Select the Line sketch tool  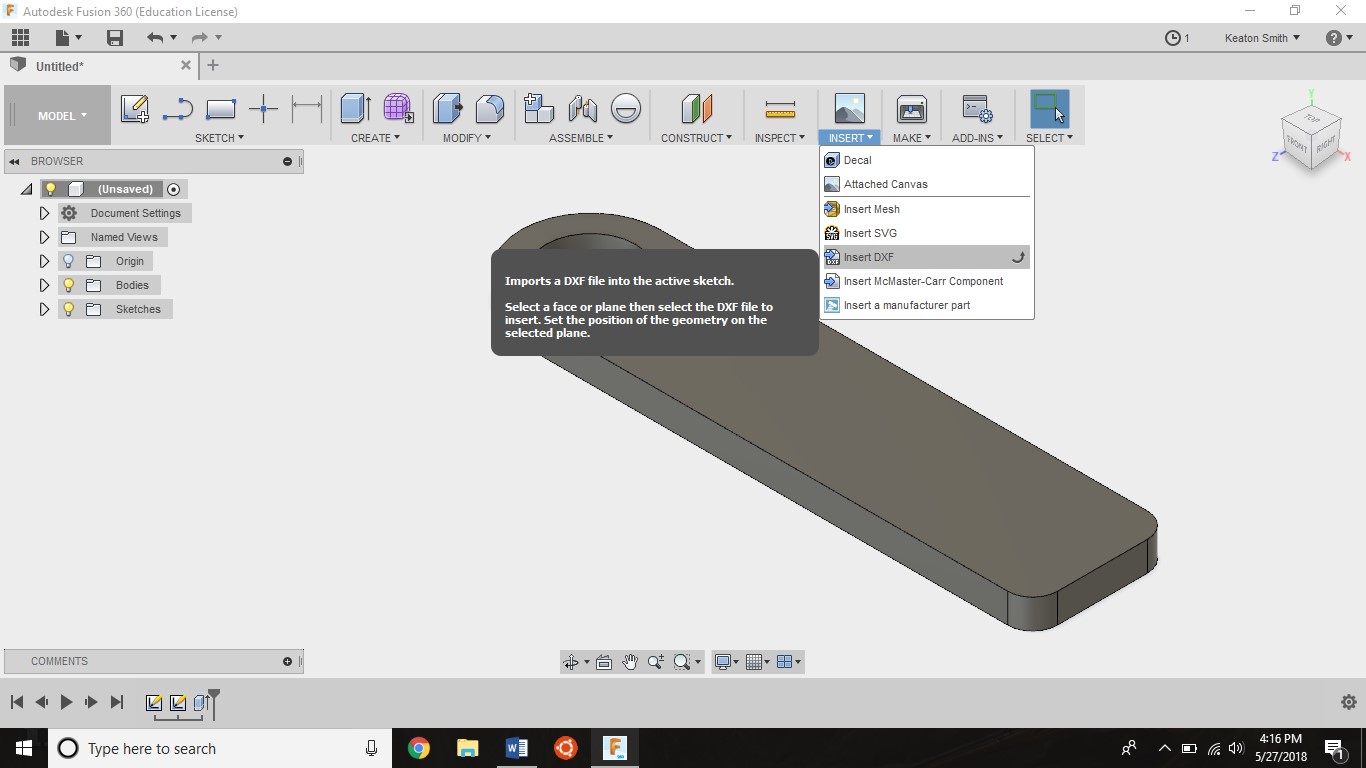(177, 108)
